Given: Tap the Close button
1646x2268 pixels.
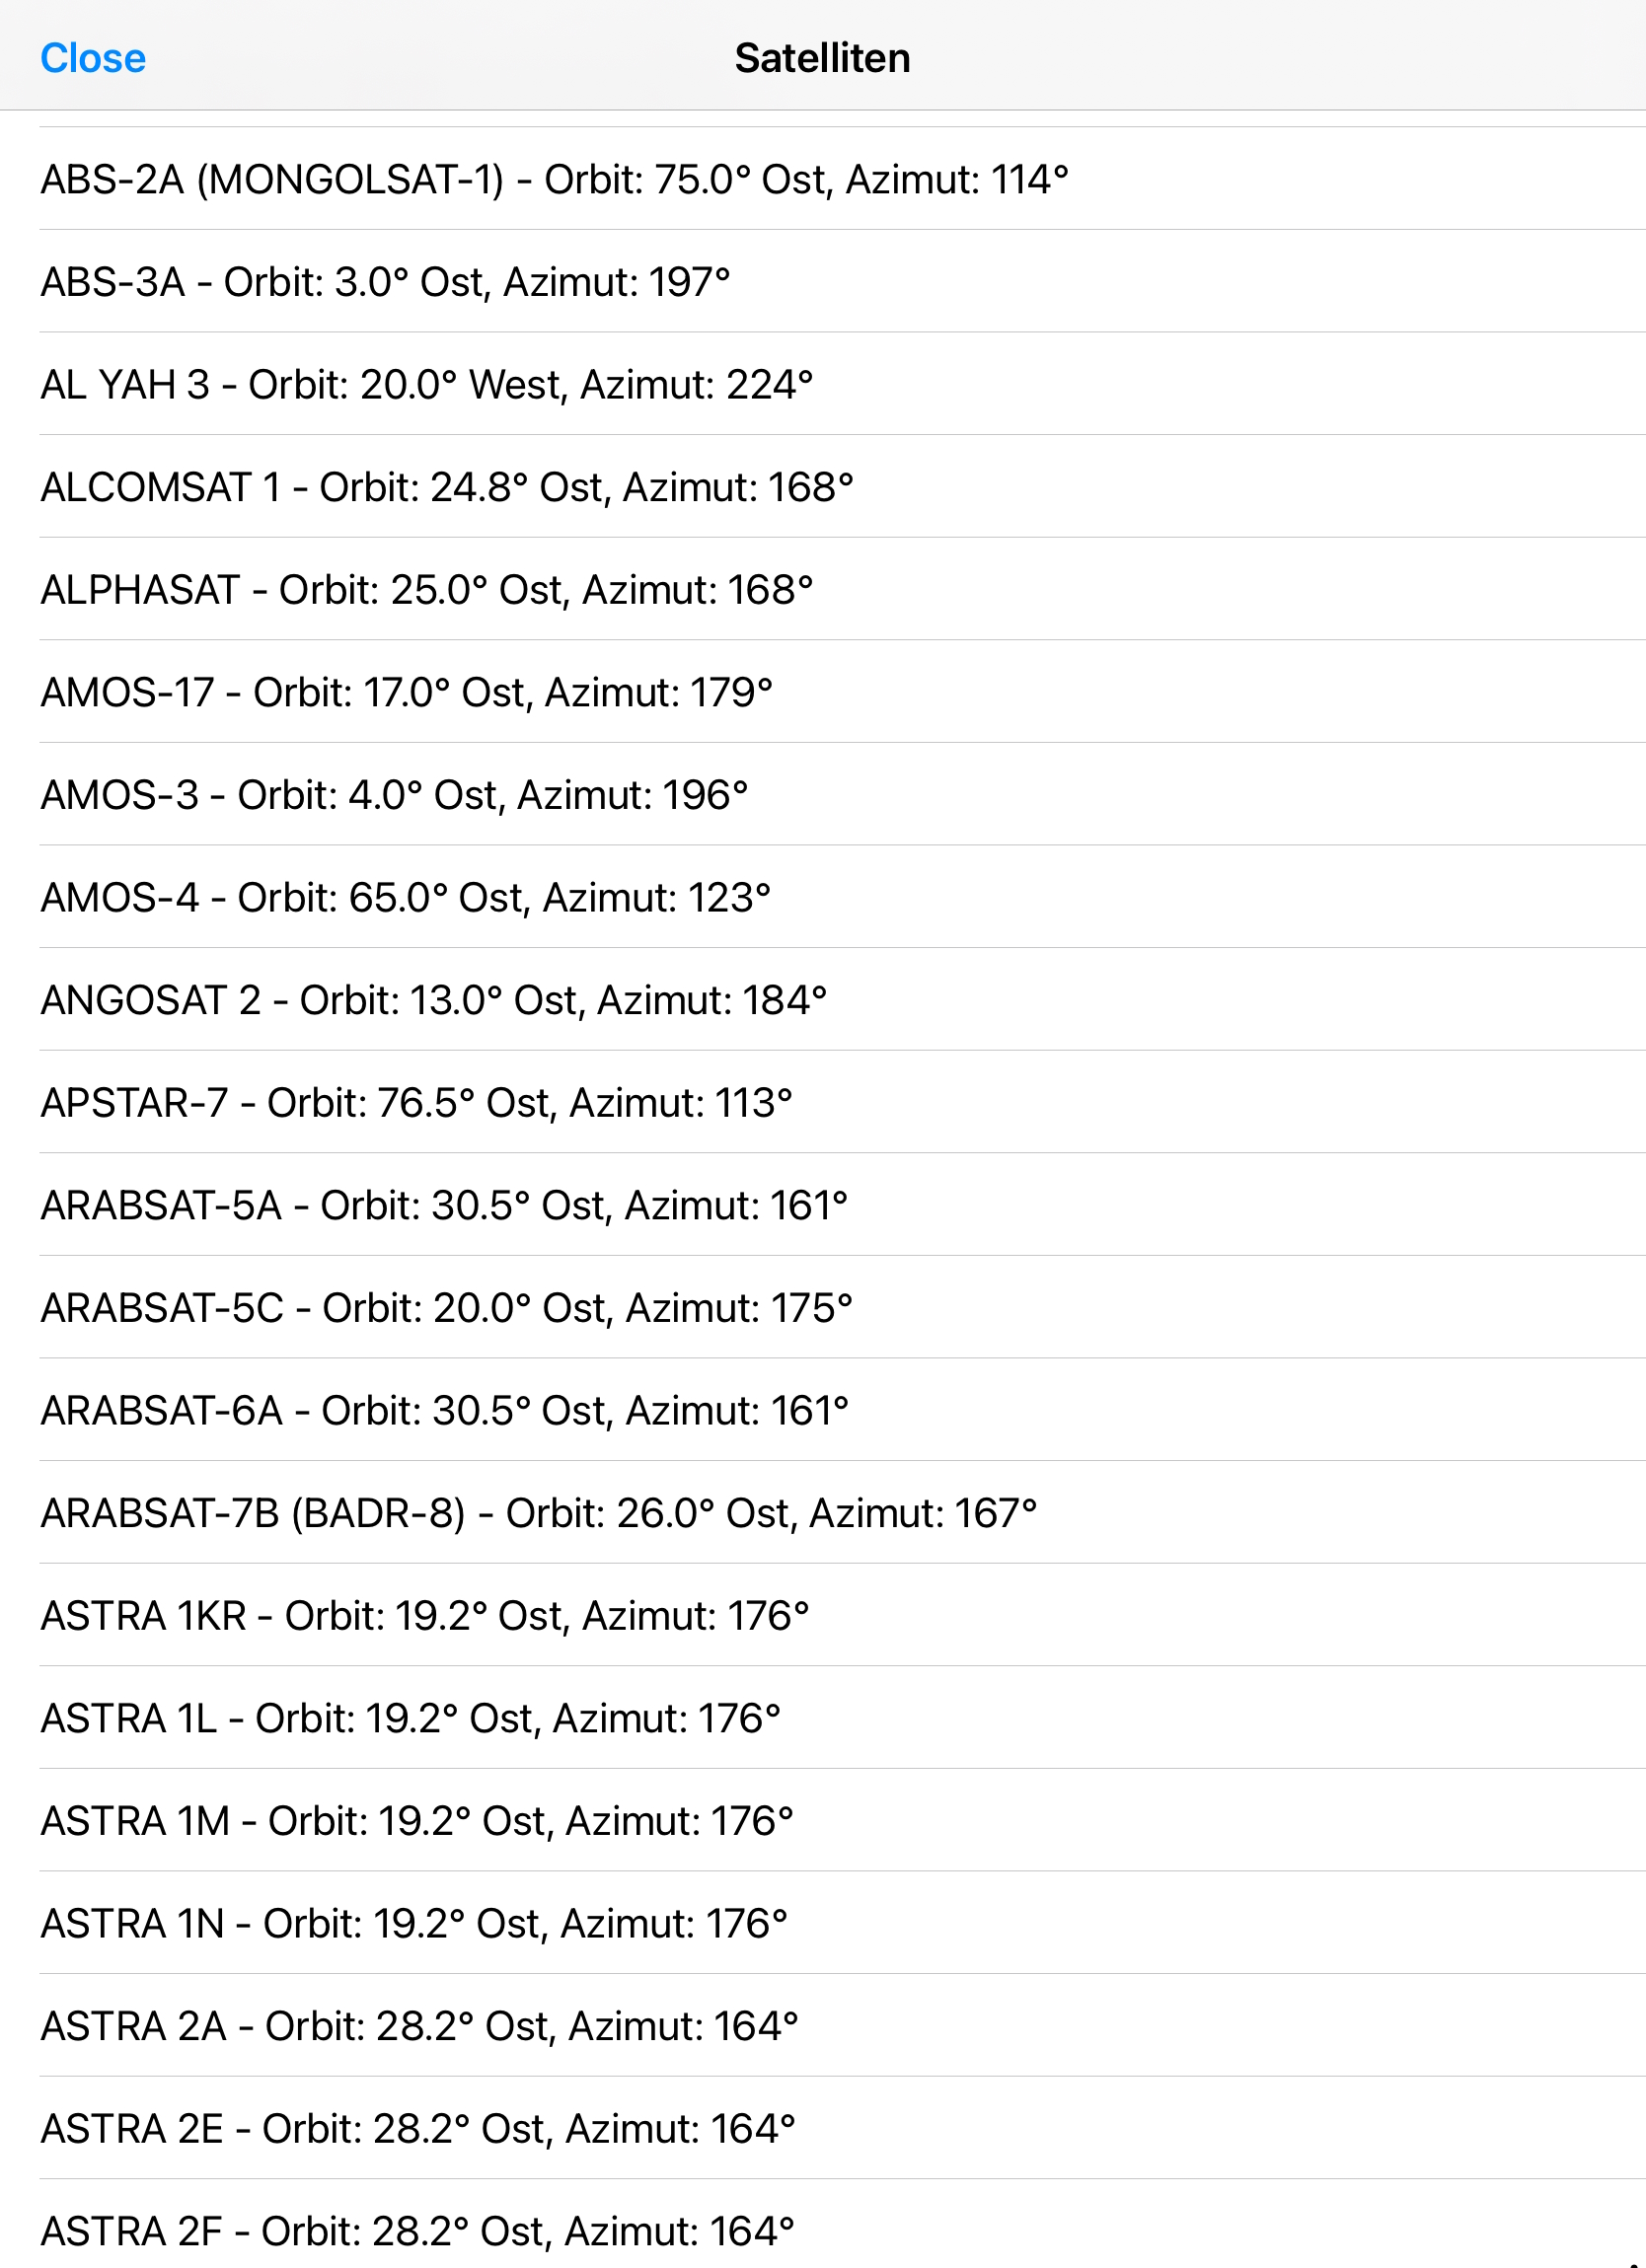Looking at the screenshot, I should (x=93, y=58).
